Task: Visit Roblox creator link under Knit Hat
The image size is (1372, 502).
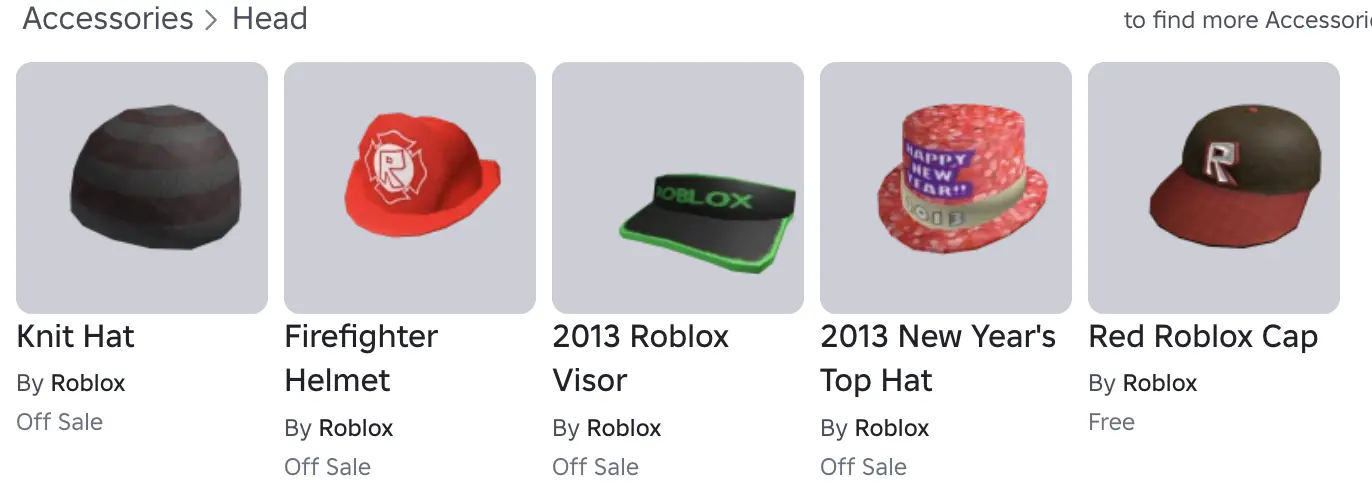Action: tap(88, 383)
